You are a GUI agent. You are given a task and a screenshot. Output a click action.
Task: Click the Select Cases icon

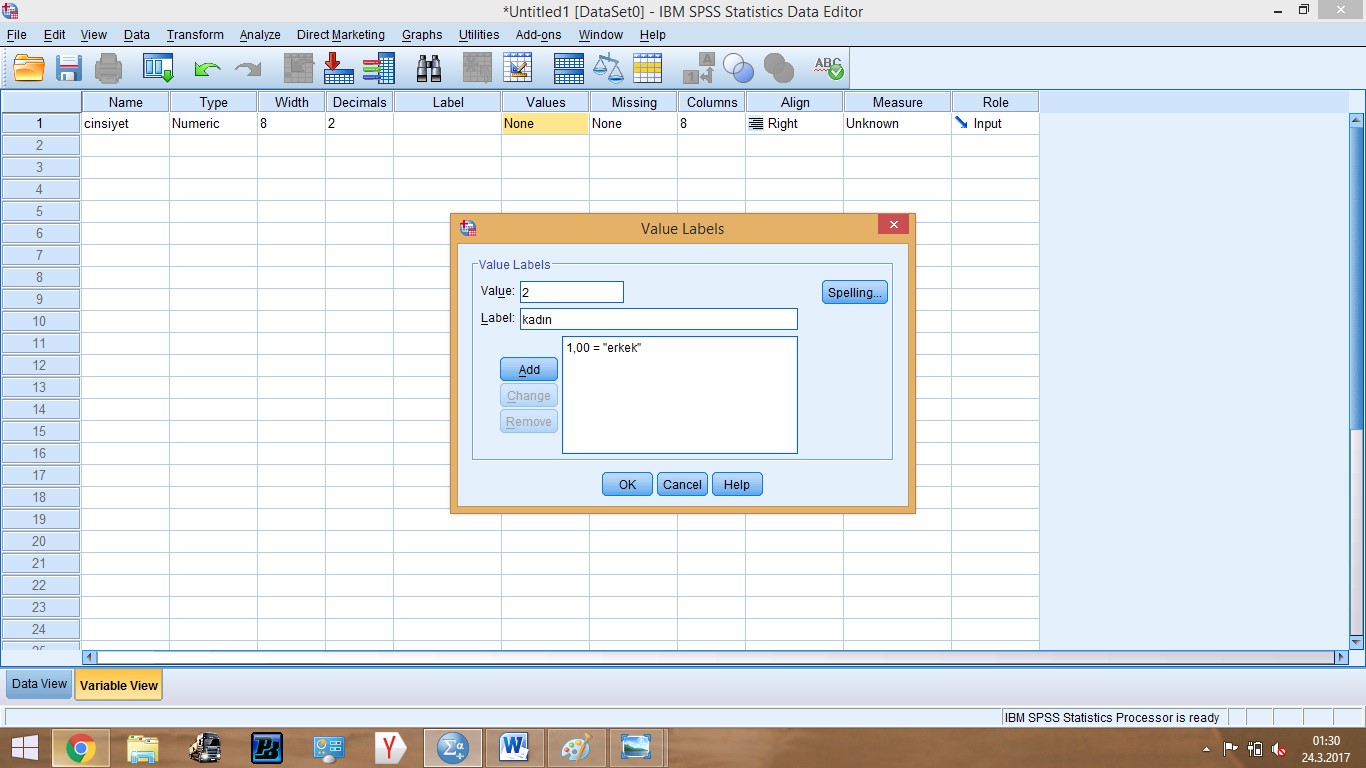648,68
